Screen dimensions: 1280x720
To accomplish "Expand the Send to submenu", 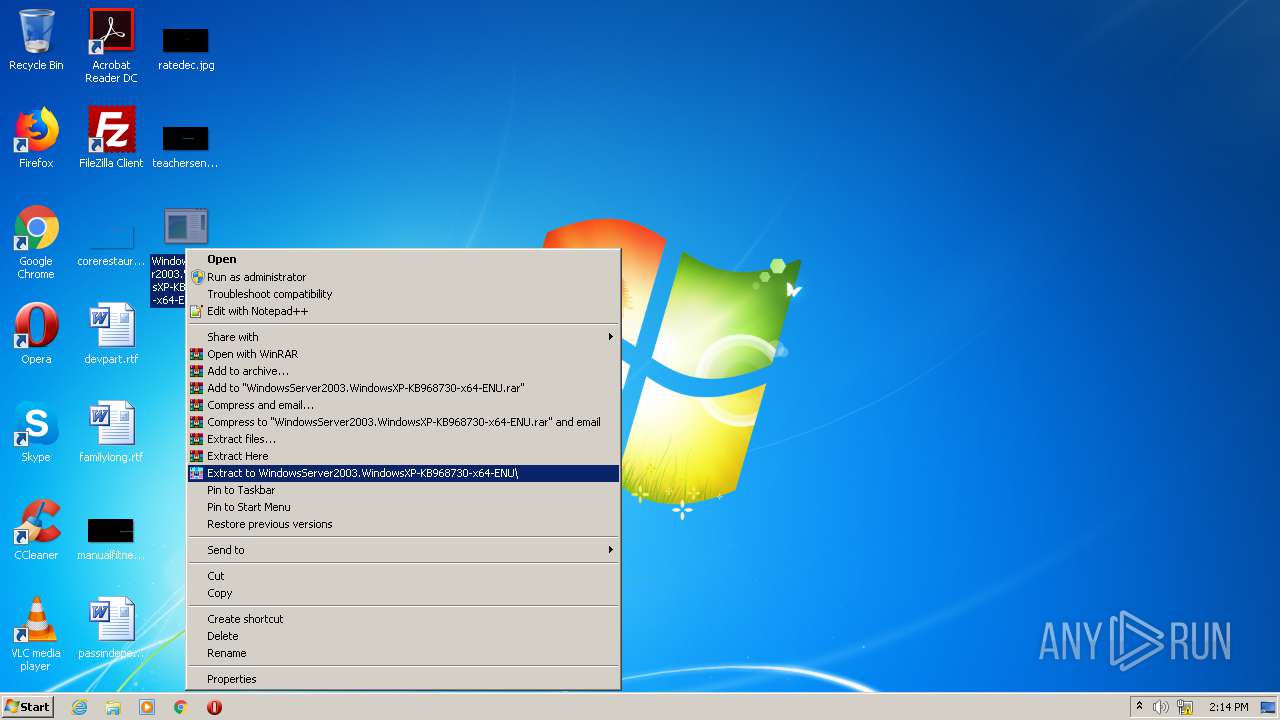I will click(x=404, y=550).
